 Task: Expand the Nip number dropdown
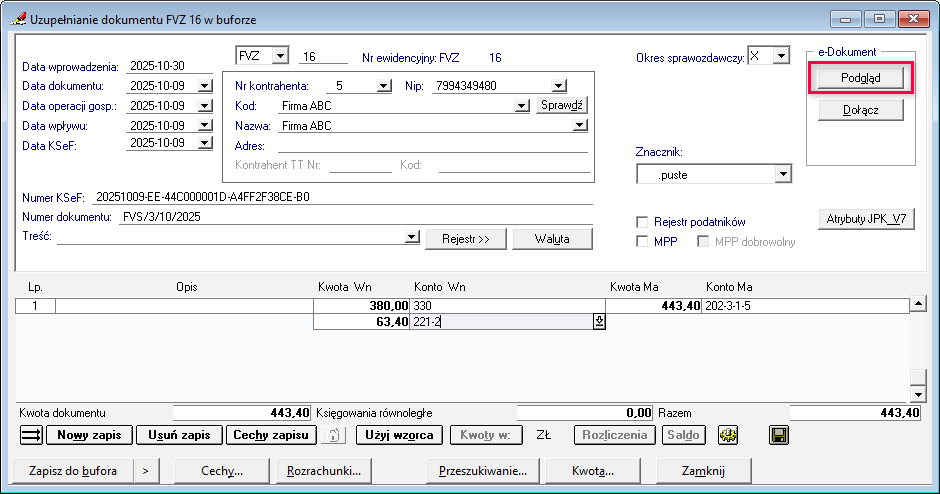(x=559, y=86)
